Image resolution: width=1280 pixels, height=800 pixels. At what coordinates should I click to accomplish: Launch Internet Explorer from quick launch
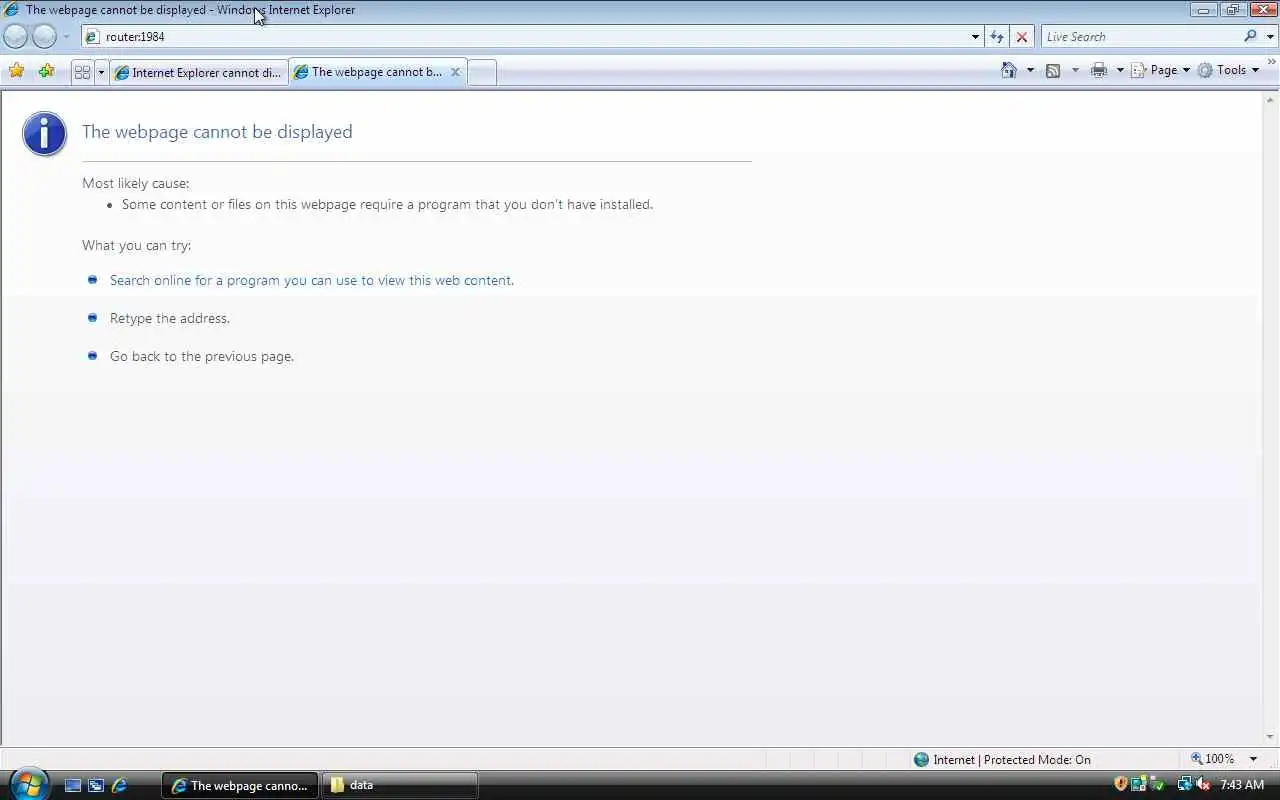click(x=119, y=786)
